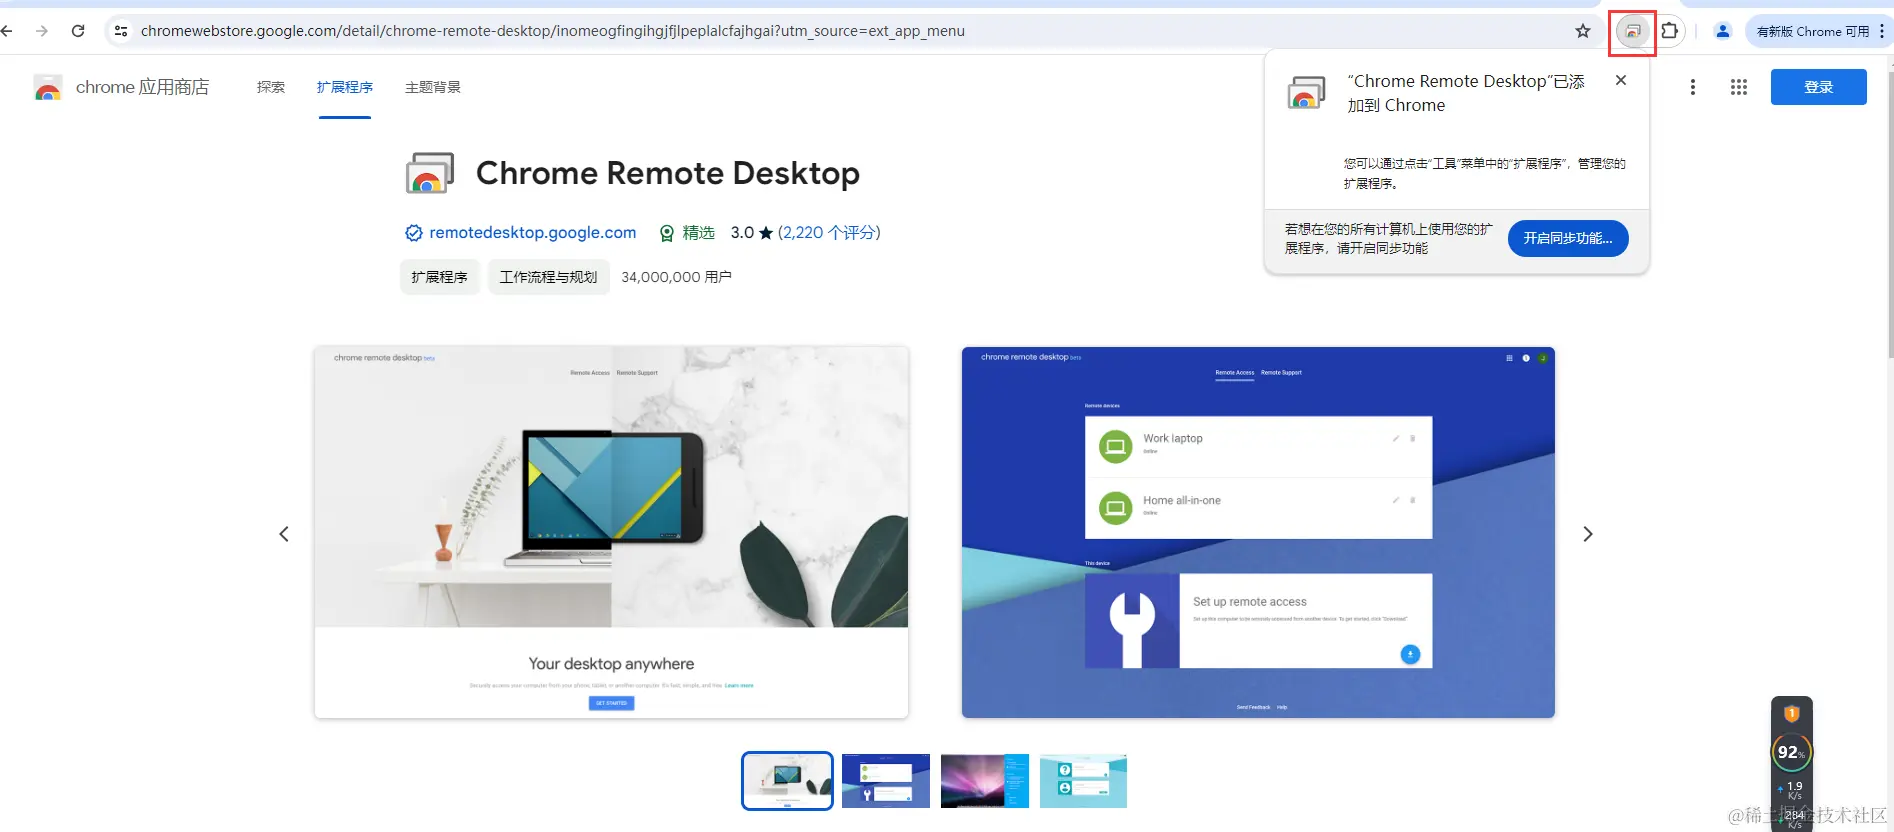Switch to the 主题背景 tab
This screenshot has width=1894, height=832.
coord(433,87)
